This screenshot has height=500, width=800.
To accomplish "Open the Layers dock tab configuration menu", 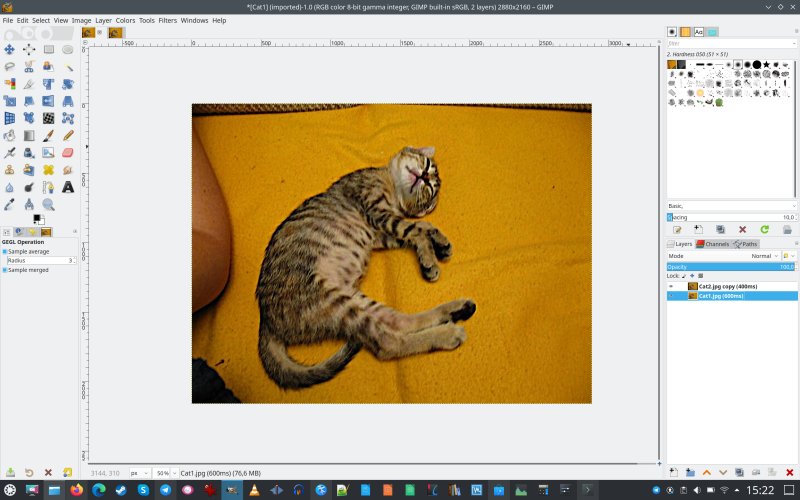I will click(x=796, y=244).
